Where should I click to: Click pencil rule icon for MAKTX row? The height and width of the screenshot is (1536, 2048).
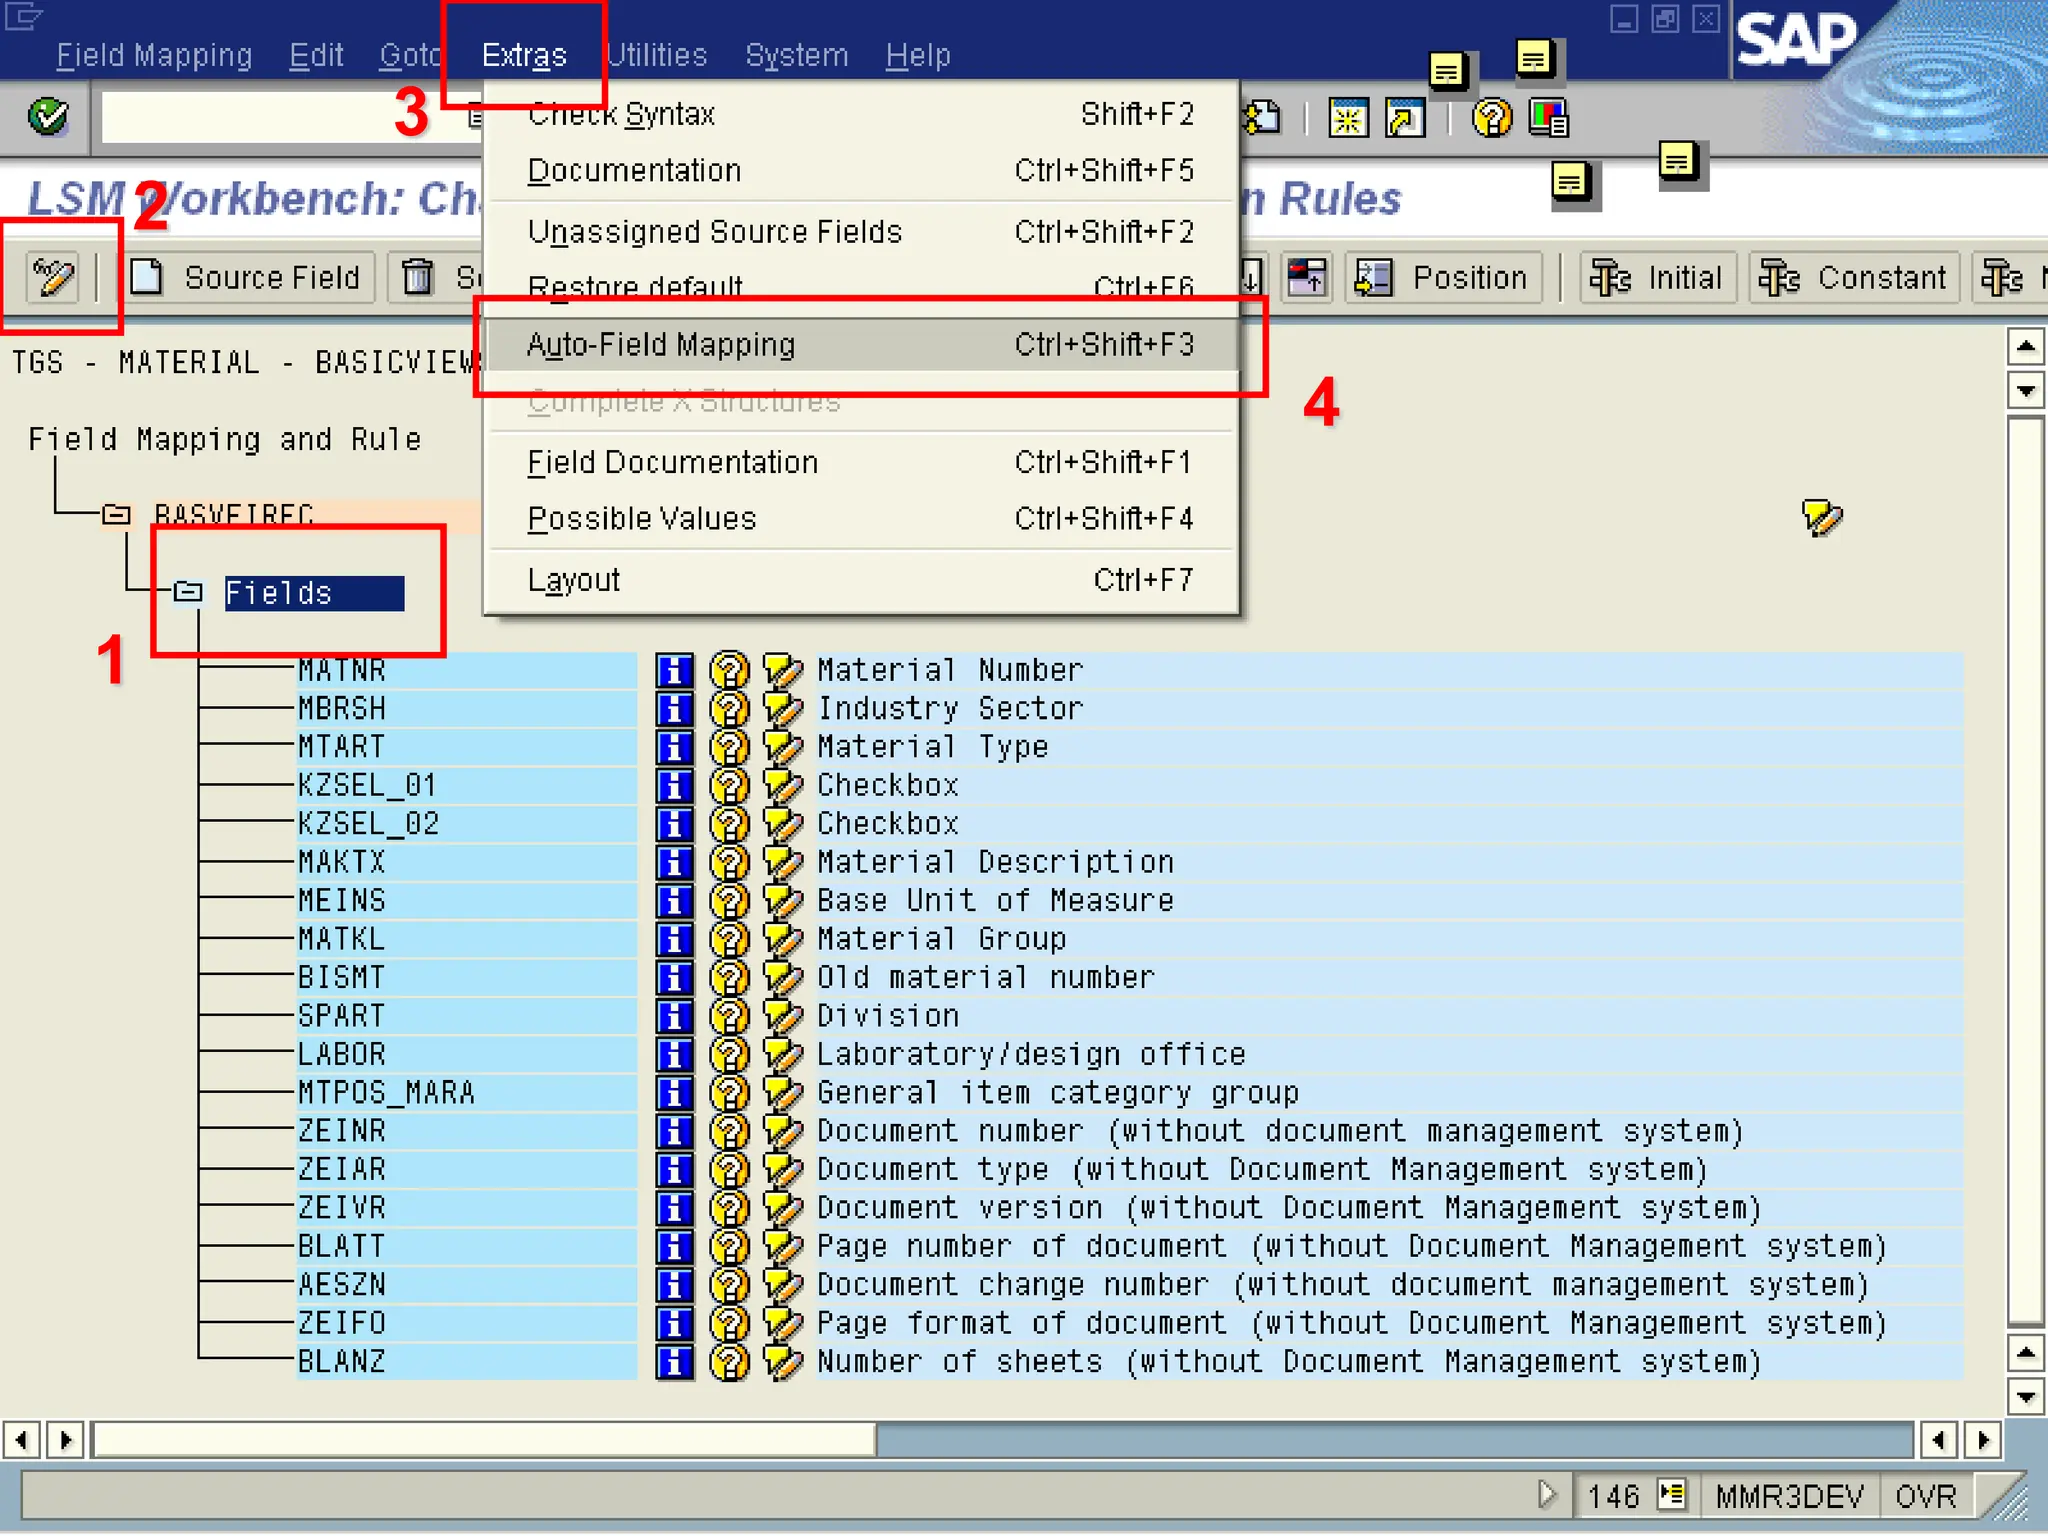click(x=783, y=862)
